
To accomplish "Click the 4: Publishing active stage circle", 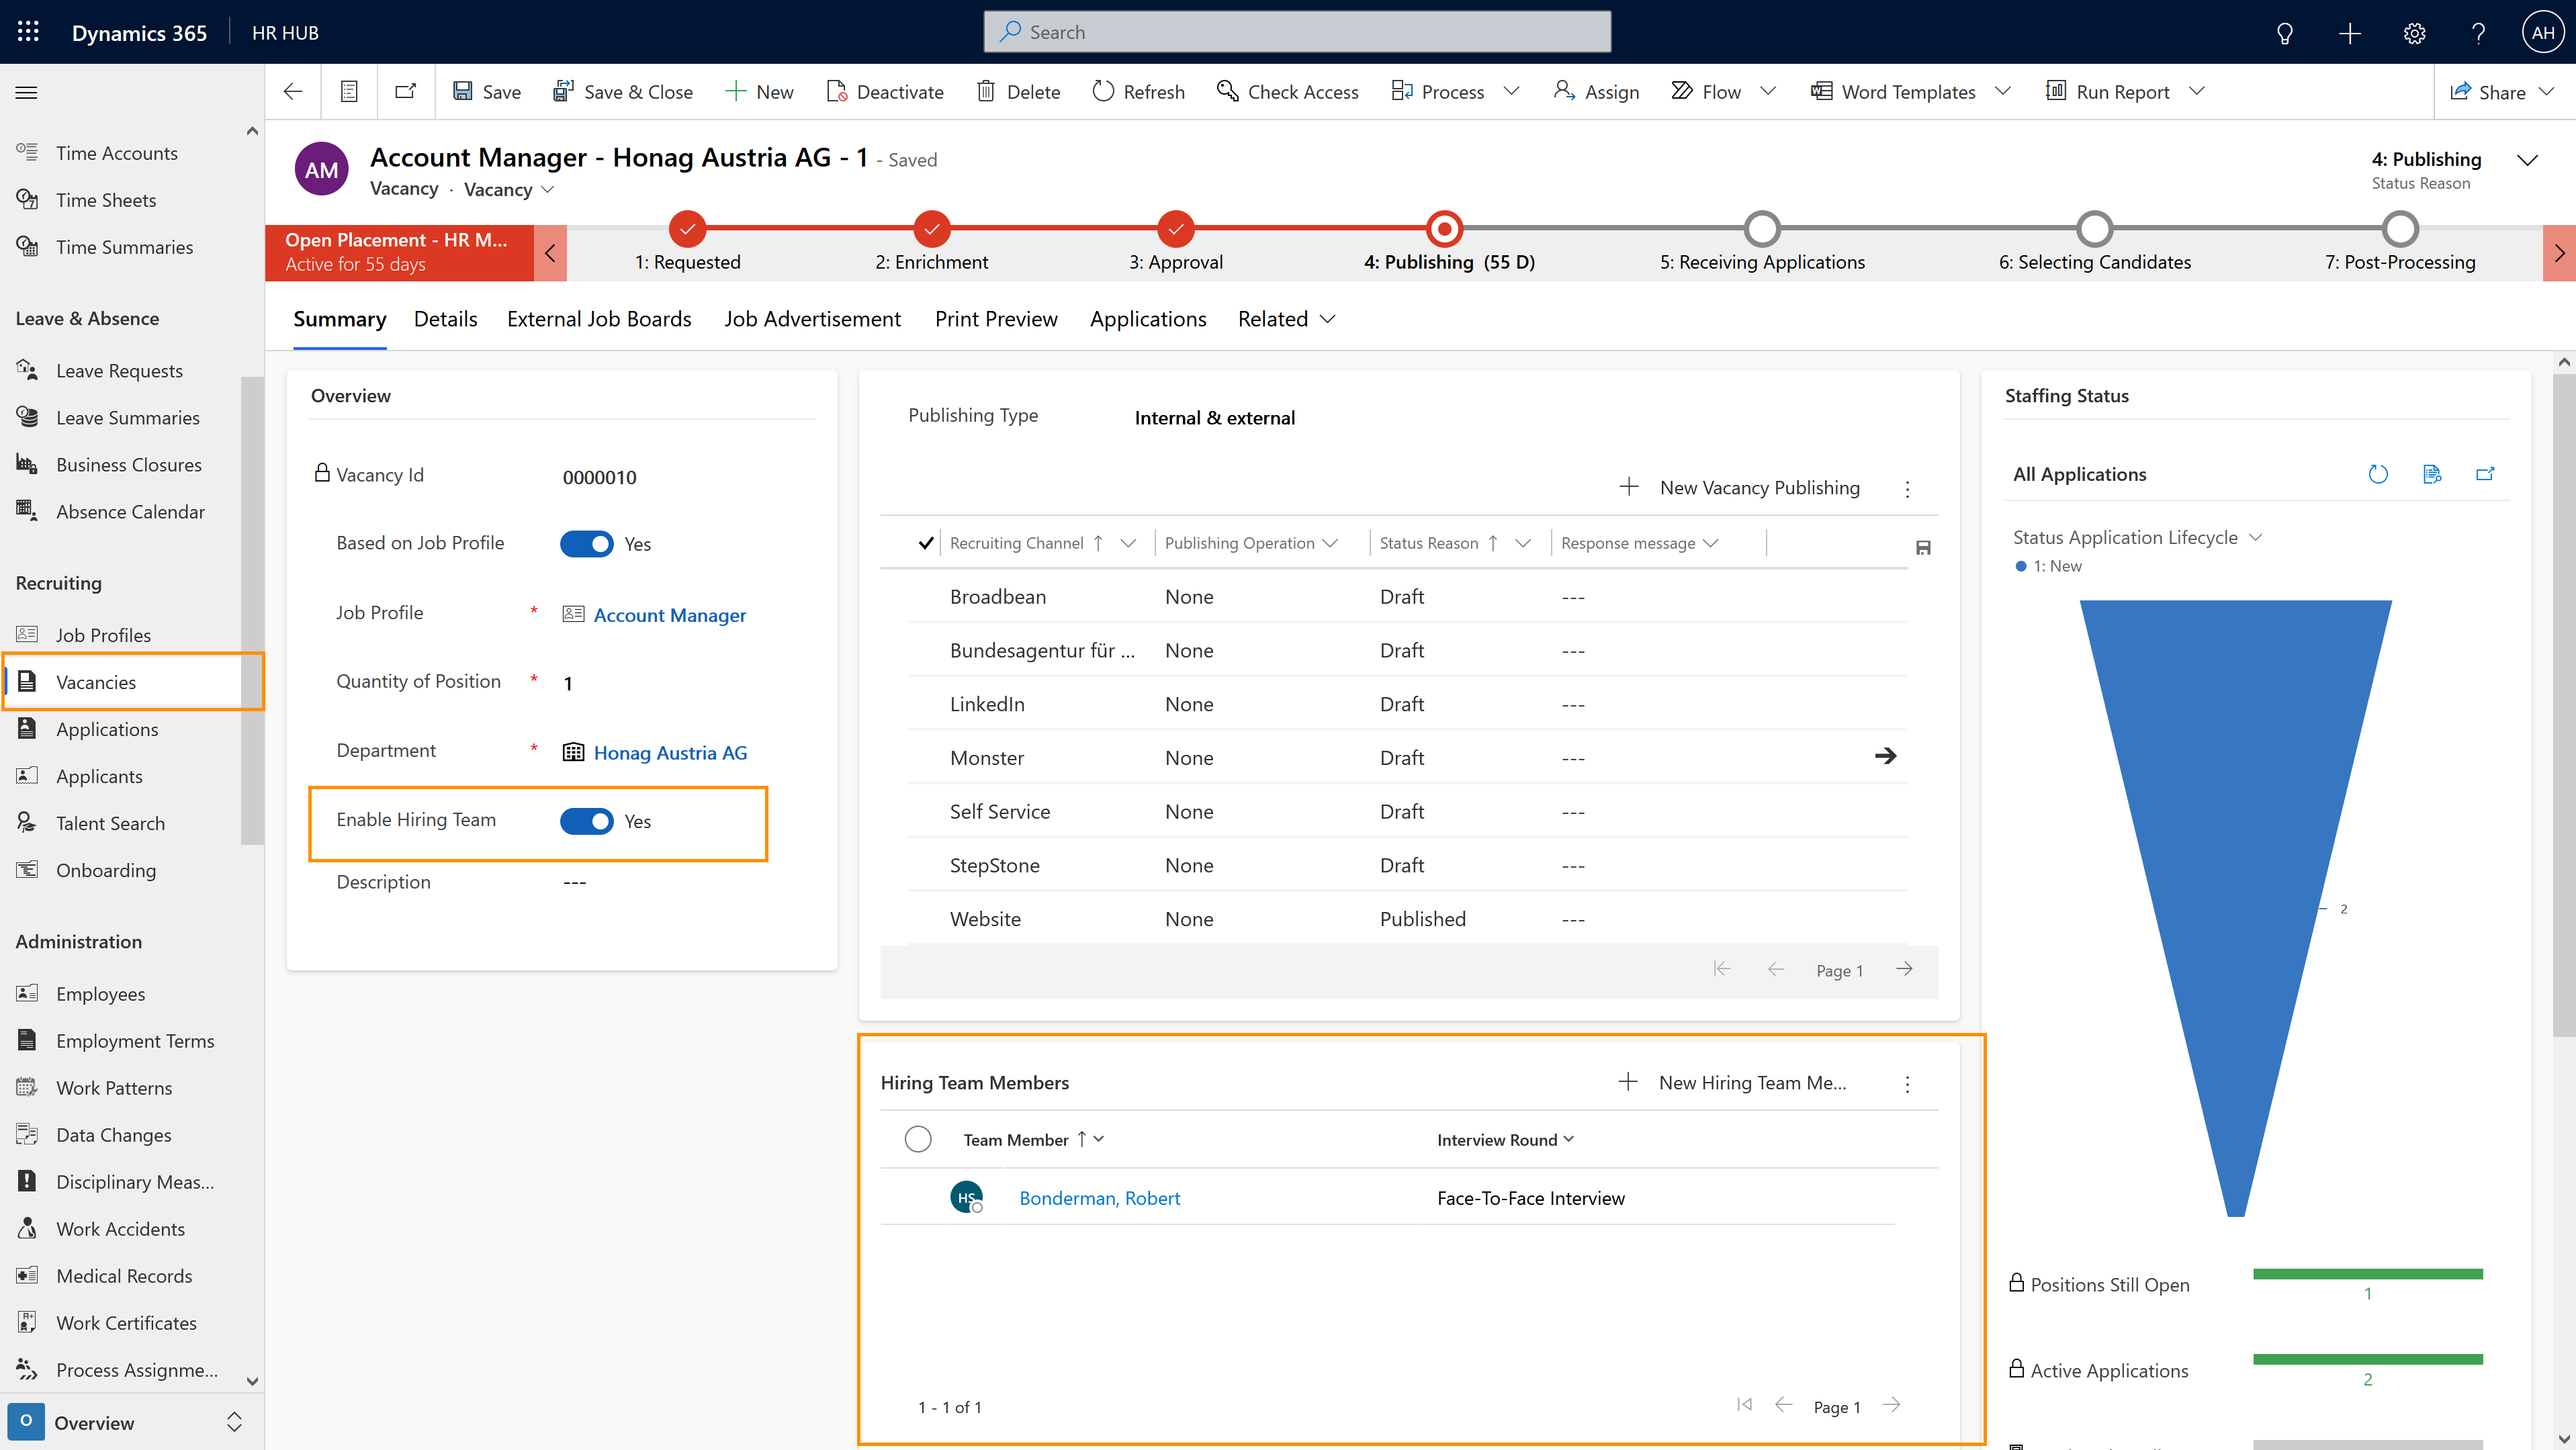I will [x=1444, y=229].
